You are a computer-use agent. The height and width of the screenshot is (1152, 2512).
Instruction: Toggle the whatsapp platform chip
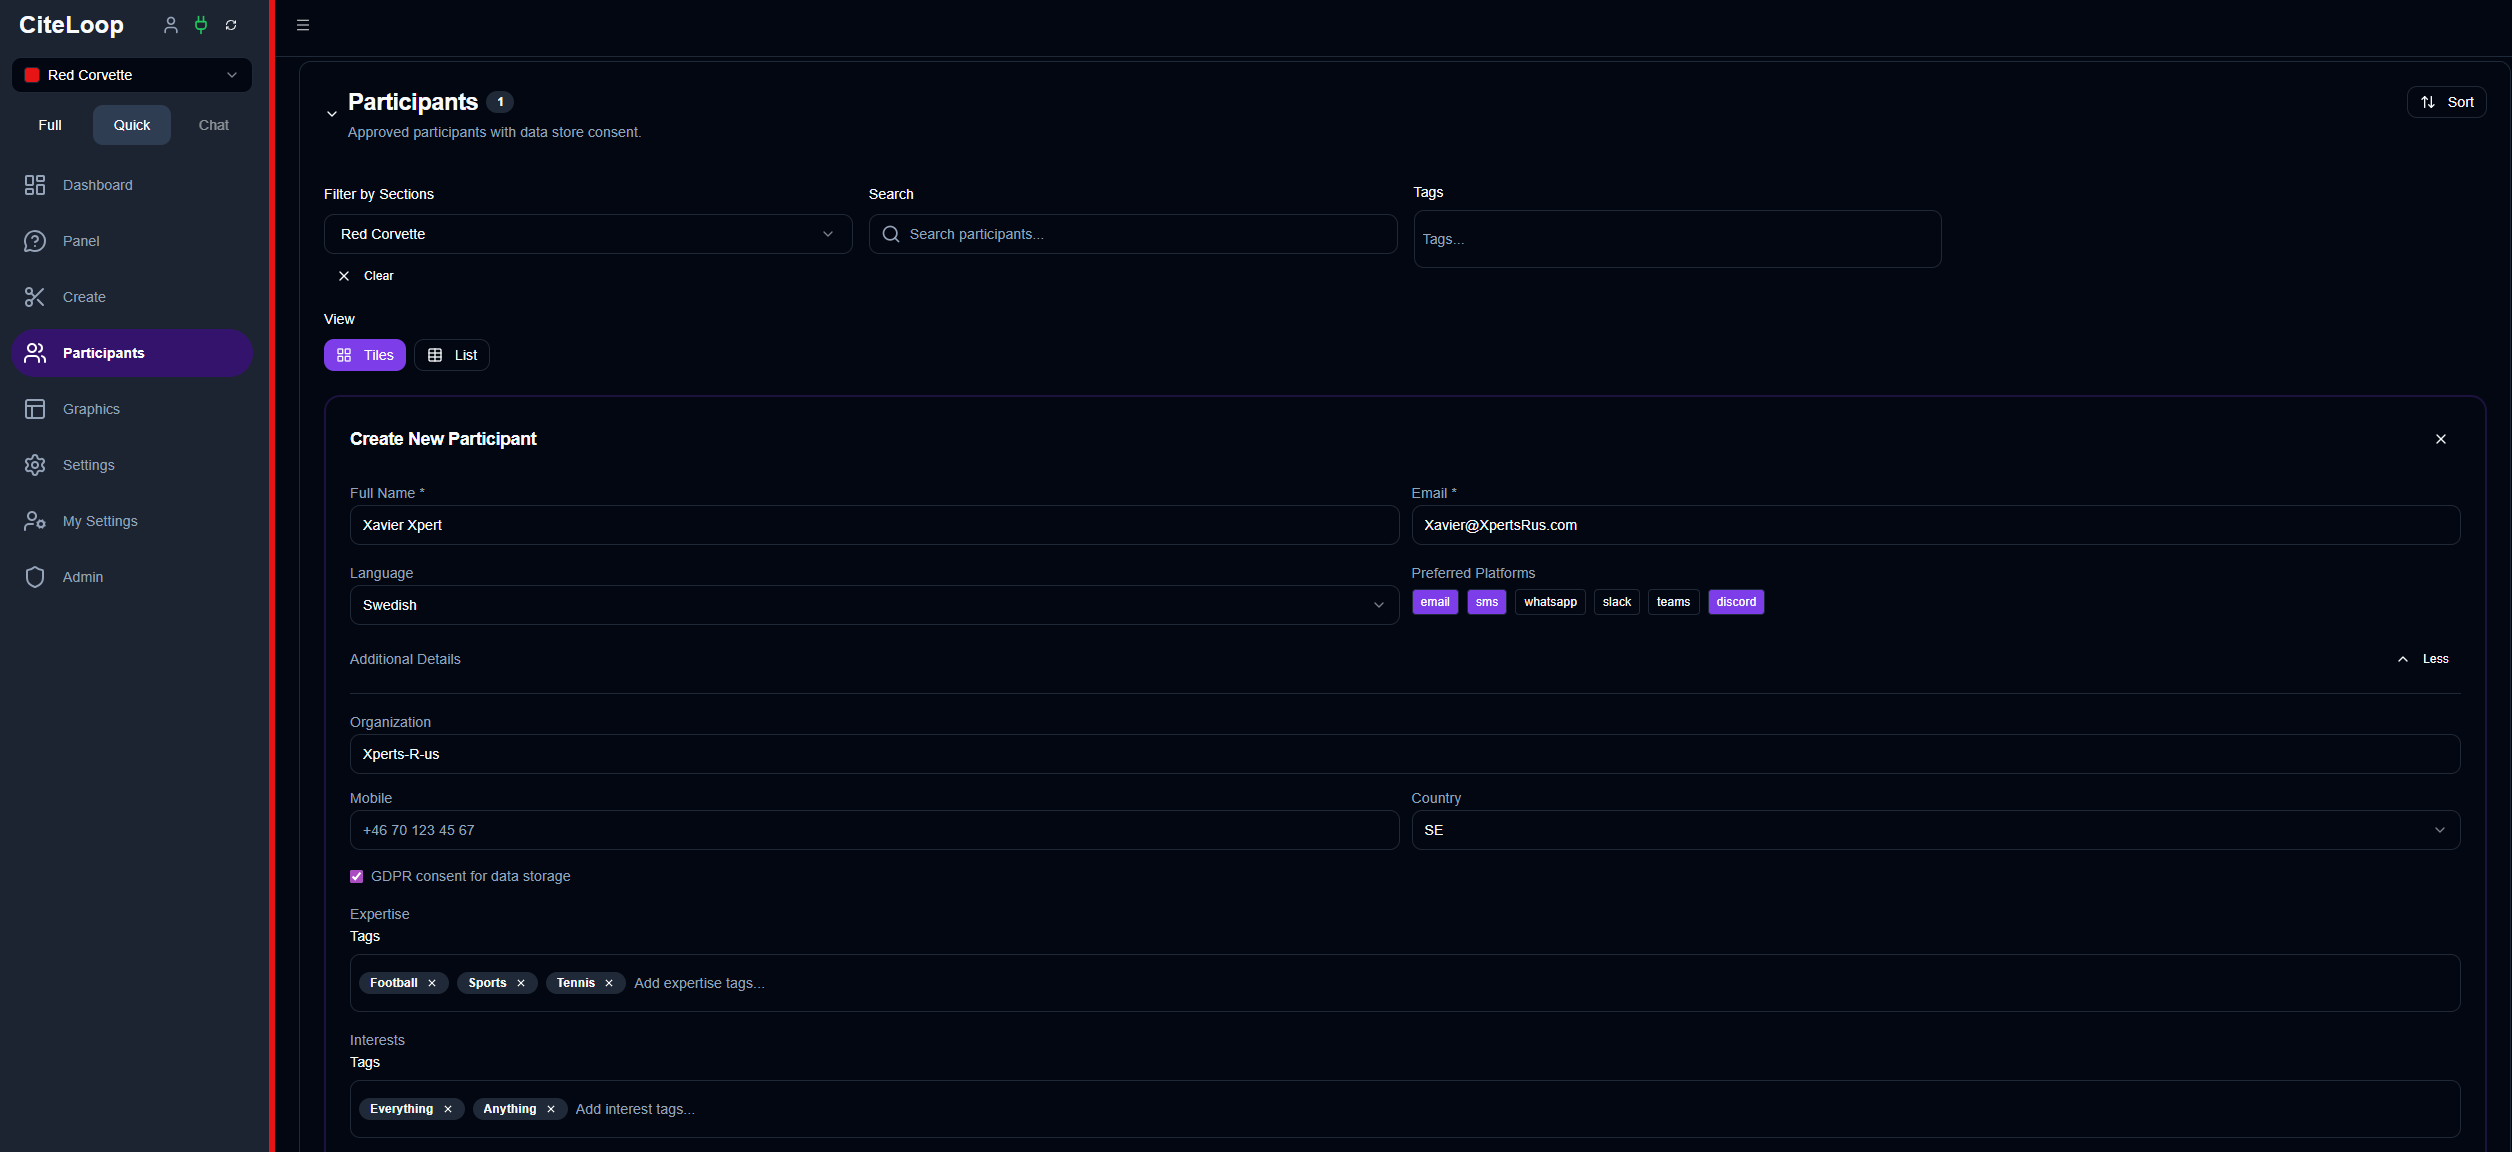tap(1550, 602)
